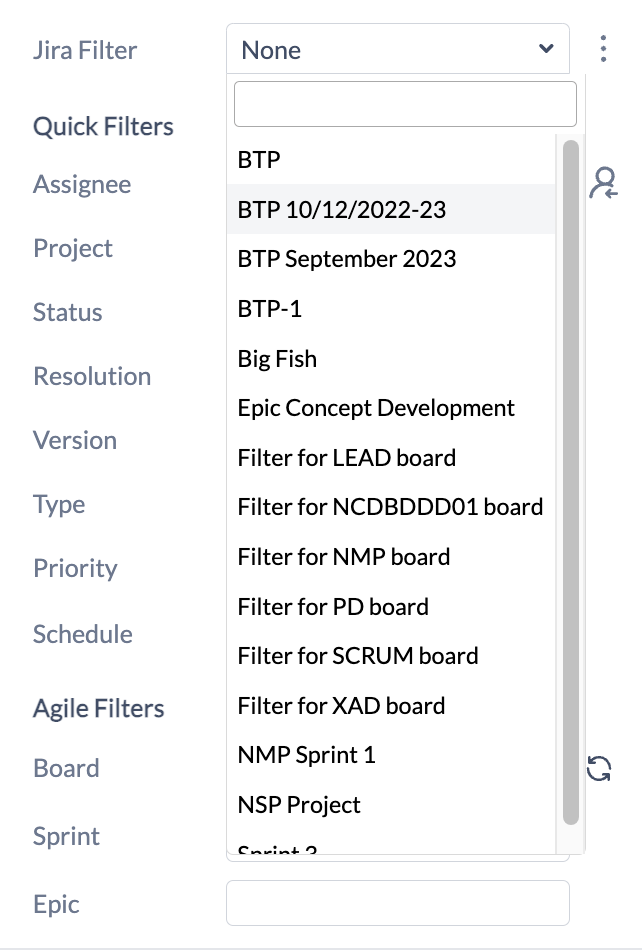The height and width of the screenshot is (952, 642).
Task: Click the Epic input field
Action: click(398, 903)
